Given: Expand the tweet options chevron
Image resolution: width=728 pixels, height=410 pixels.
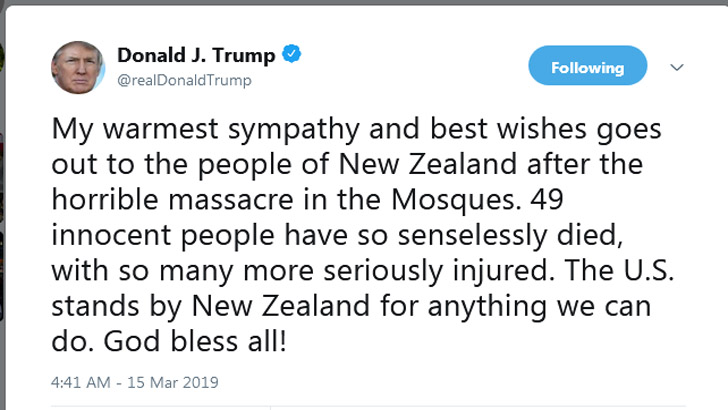Looking at the screenshot, I should coord(677,68).
